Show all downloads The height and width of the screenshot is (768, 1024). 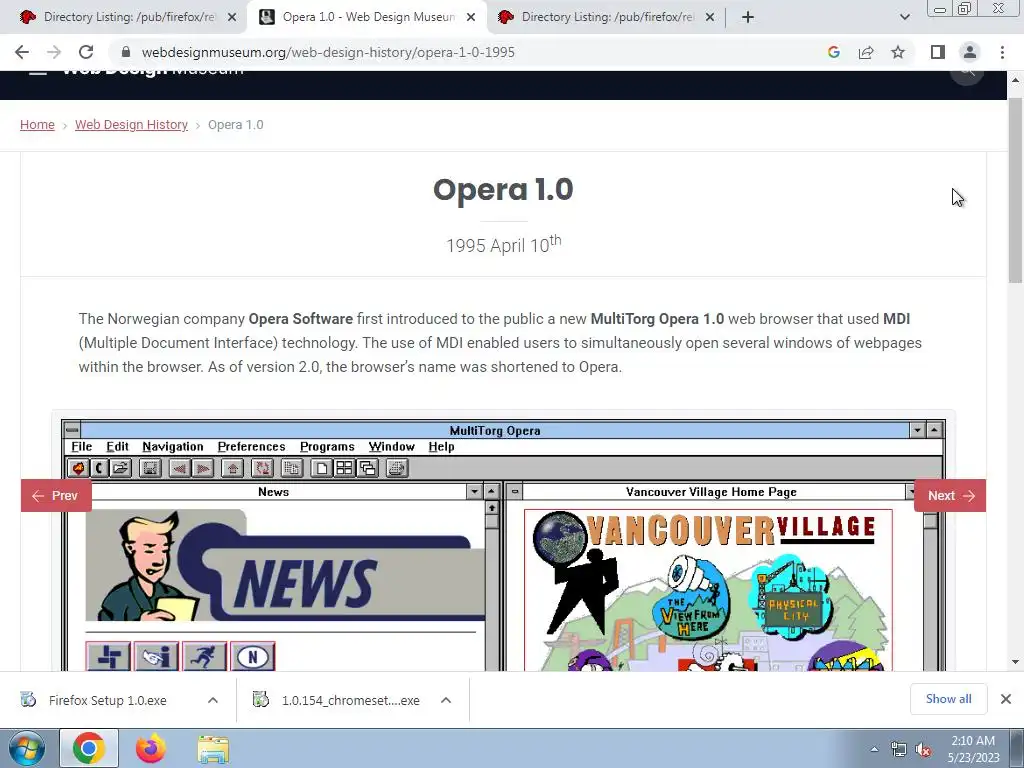tap(948, 699)
